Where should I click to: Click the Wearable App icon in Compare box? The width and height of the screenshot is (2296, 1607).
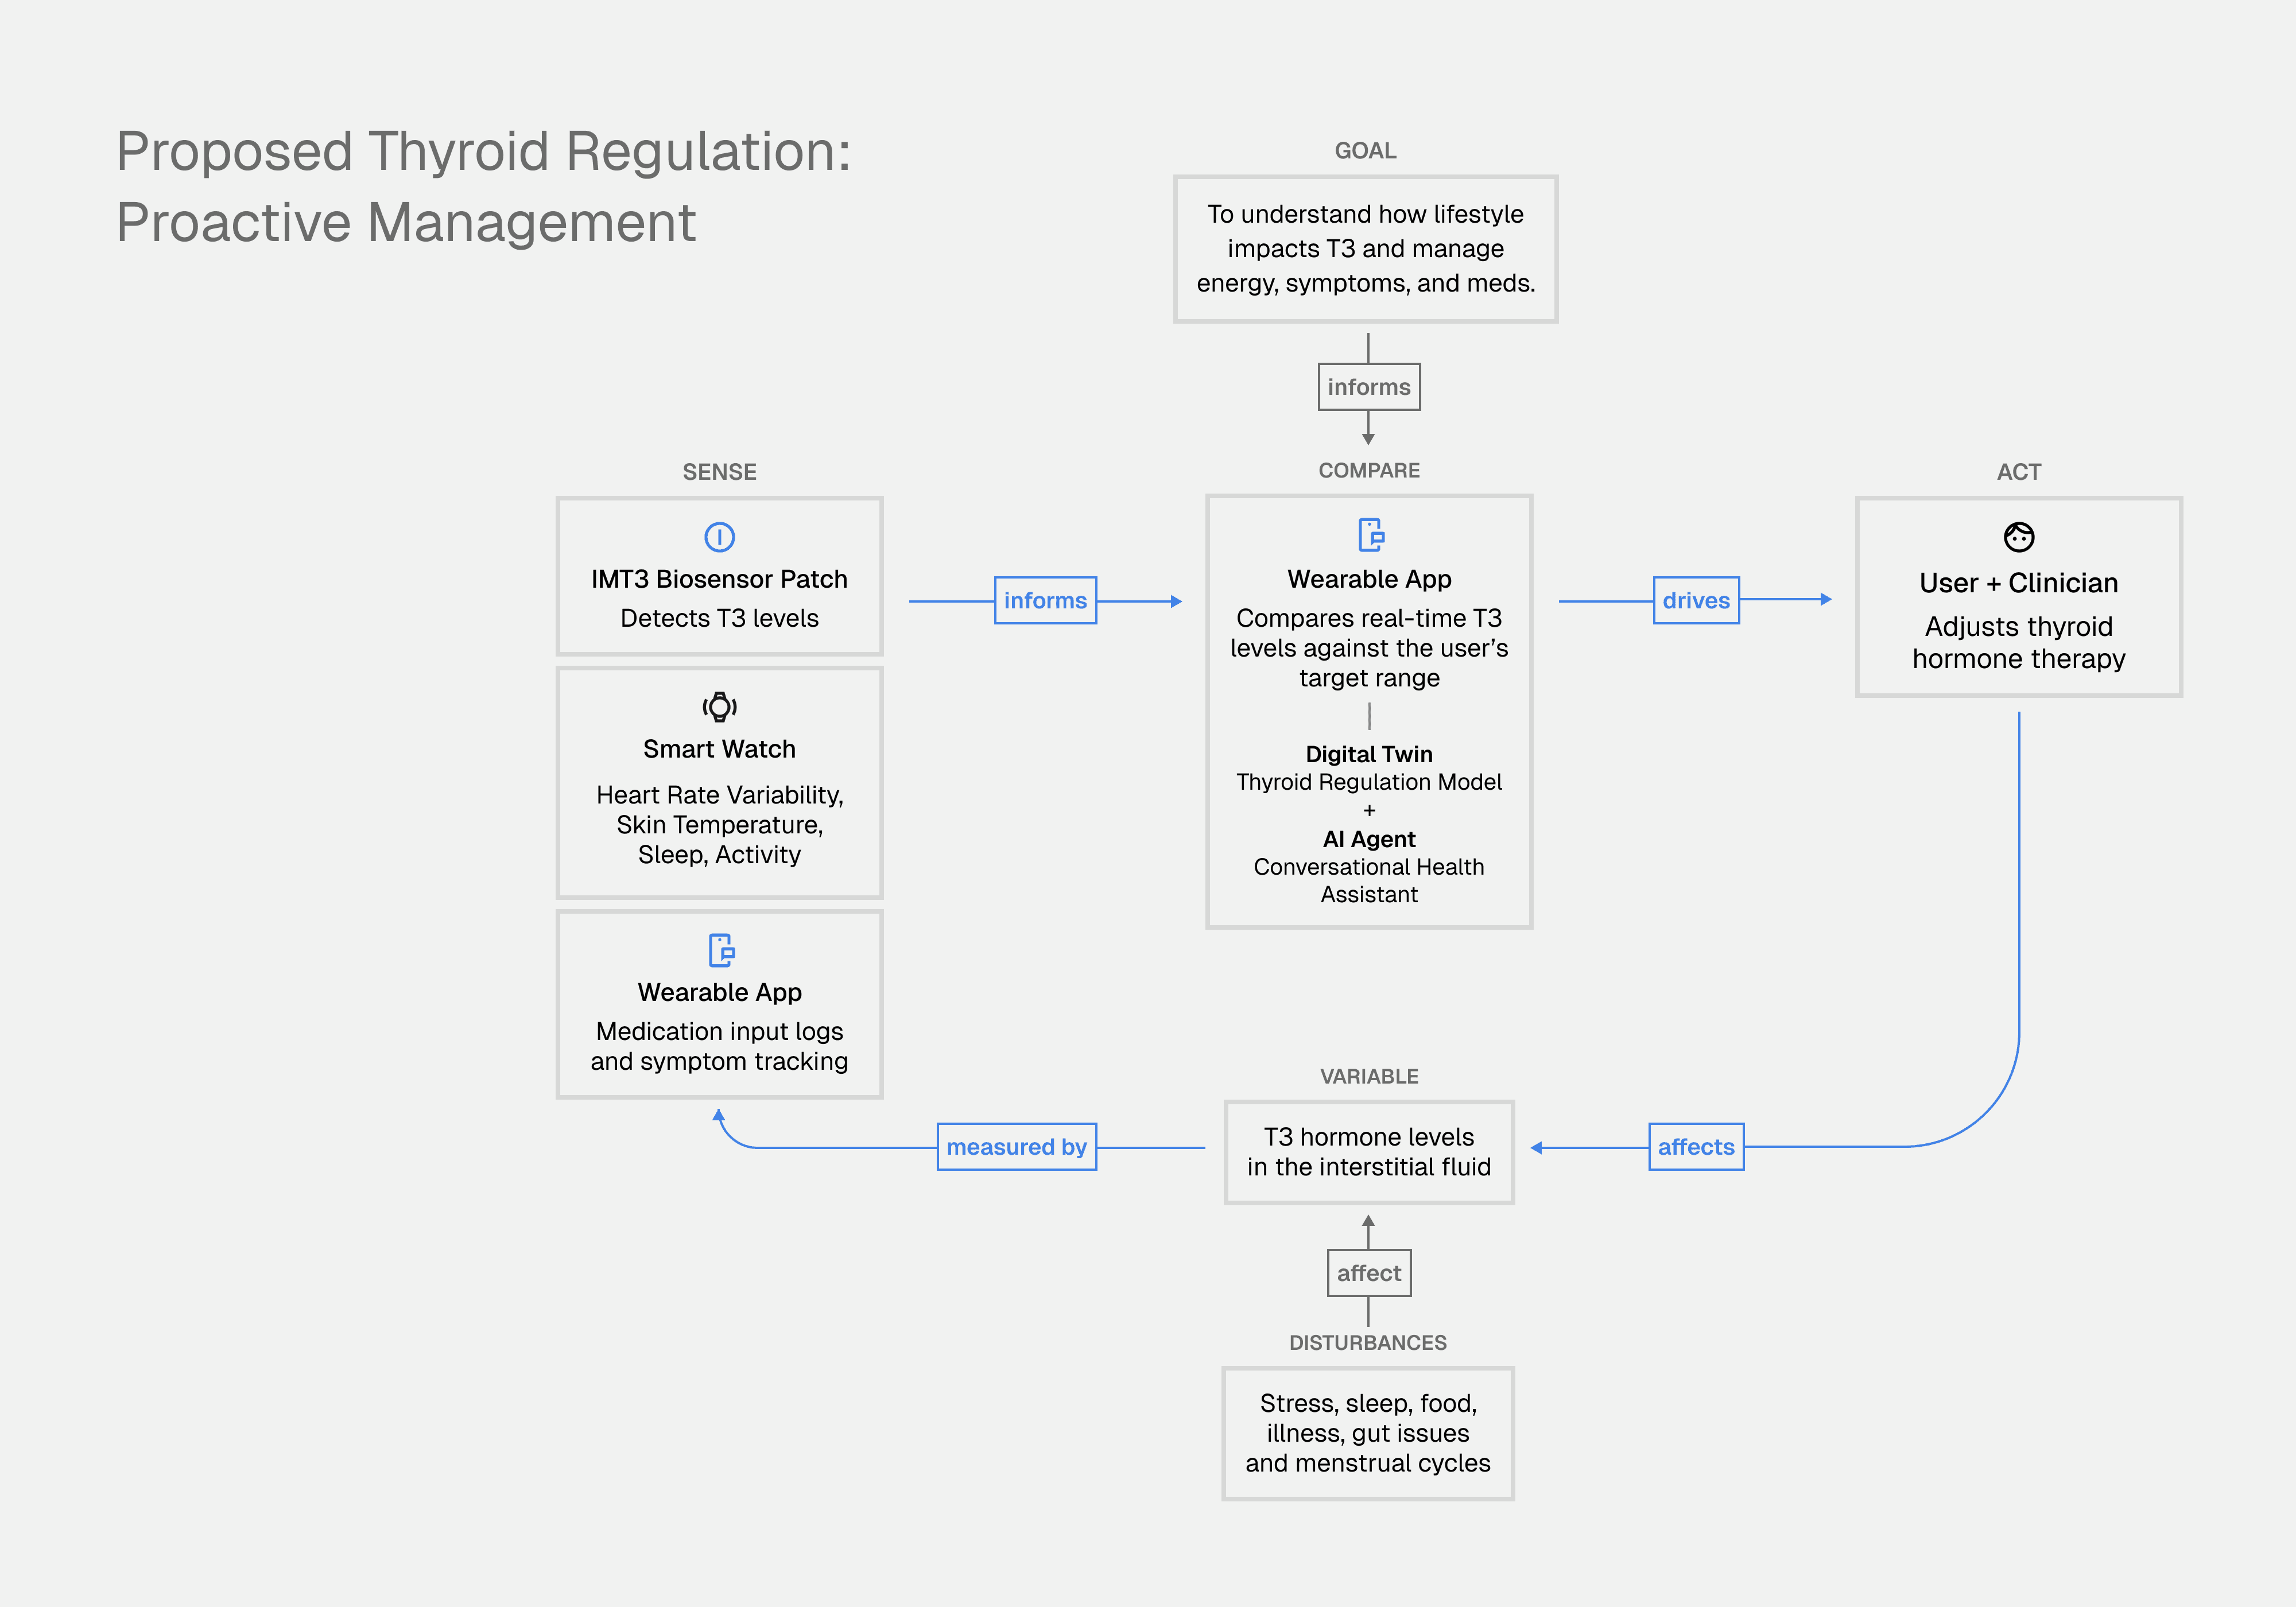click(x=1371, y=535)
